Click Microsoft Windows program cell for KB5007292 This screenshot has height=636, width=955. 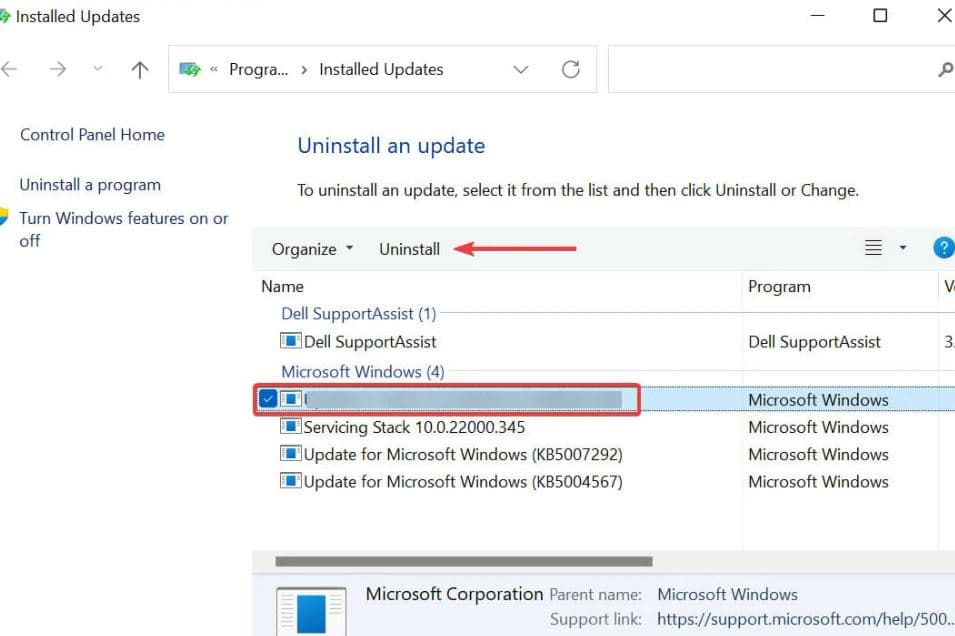818,454
